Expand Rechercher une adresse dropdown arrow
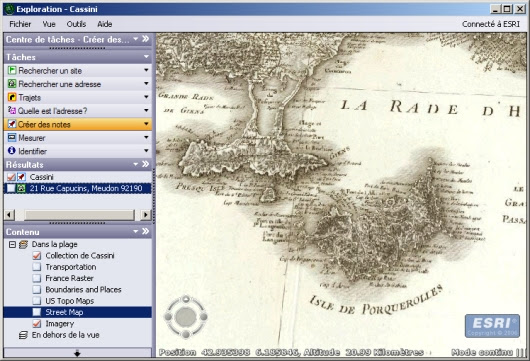 pyautogui.click(x=146, y=83)
